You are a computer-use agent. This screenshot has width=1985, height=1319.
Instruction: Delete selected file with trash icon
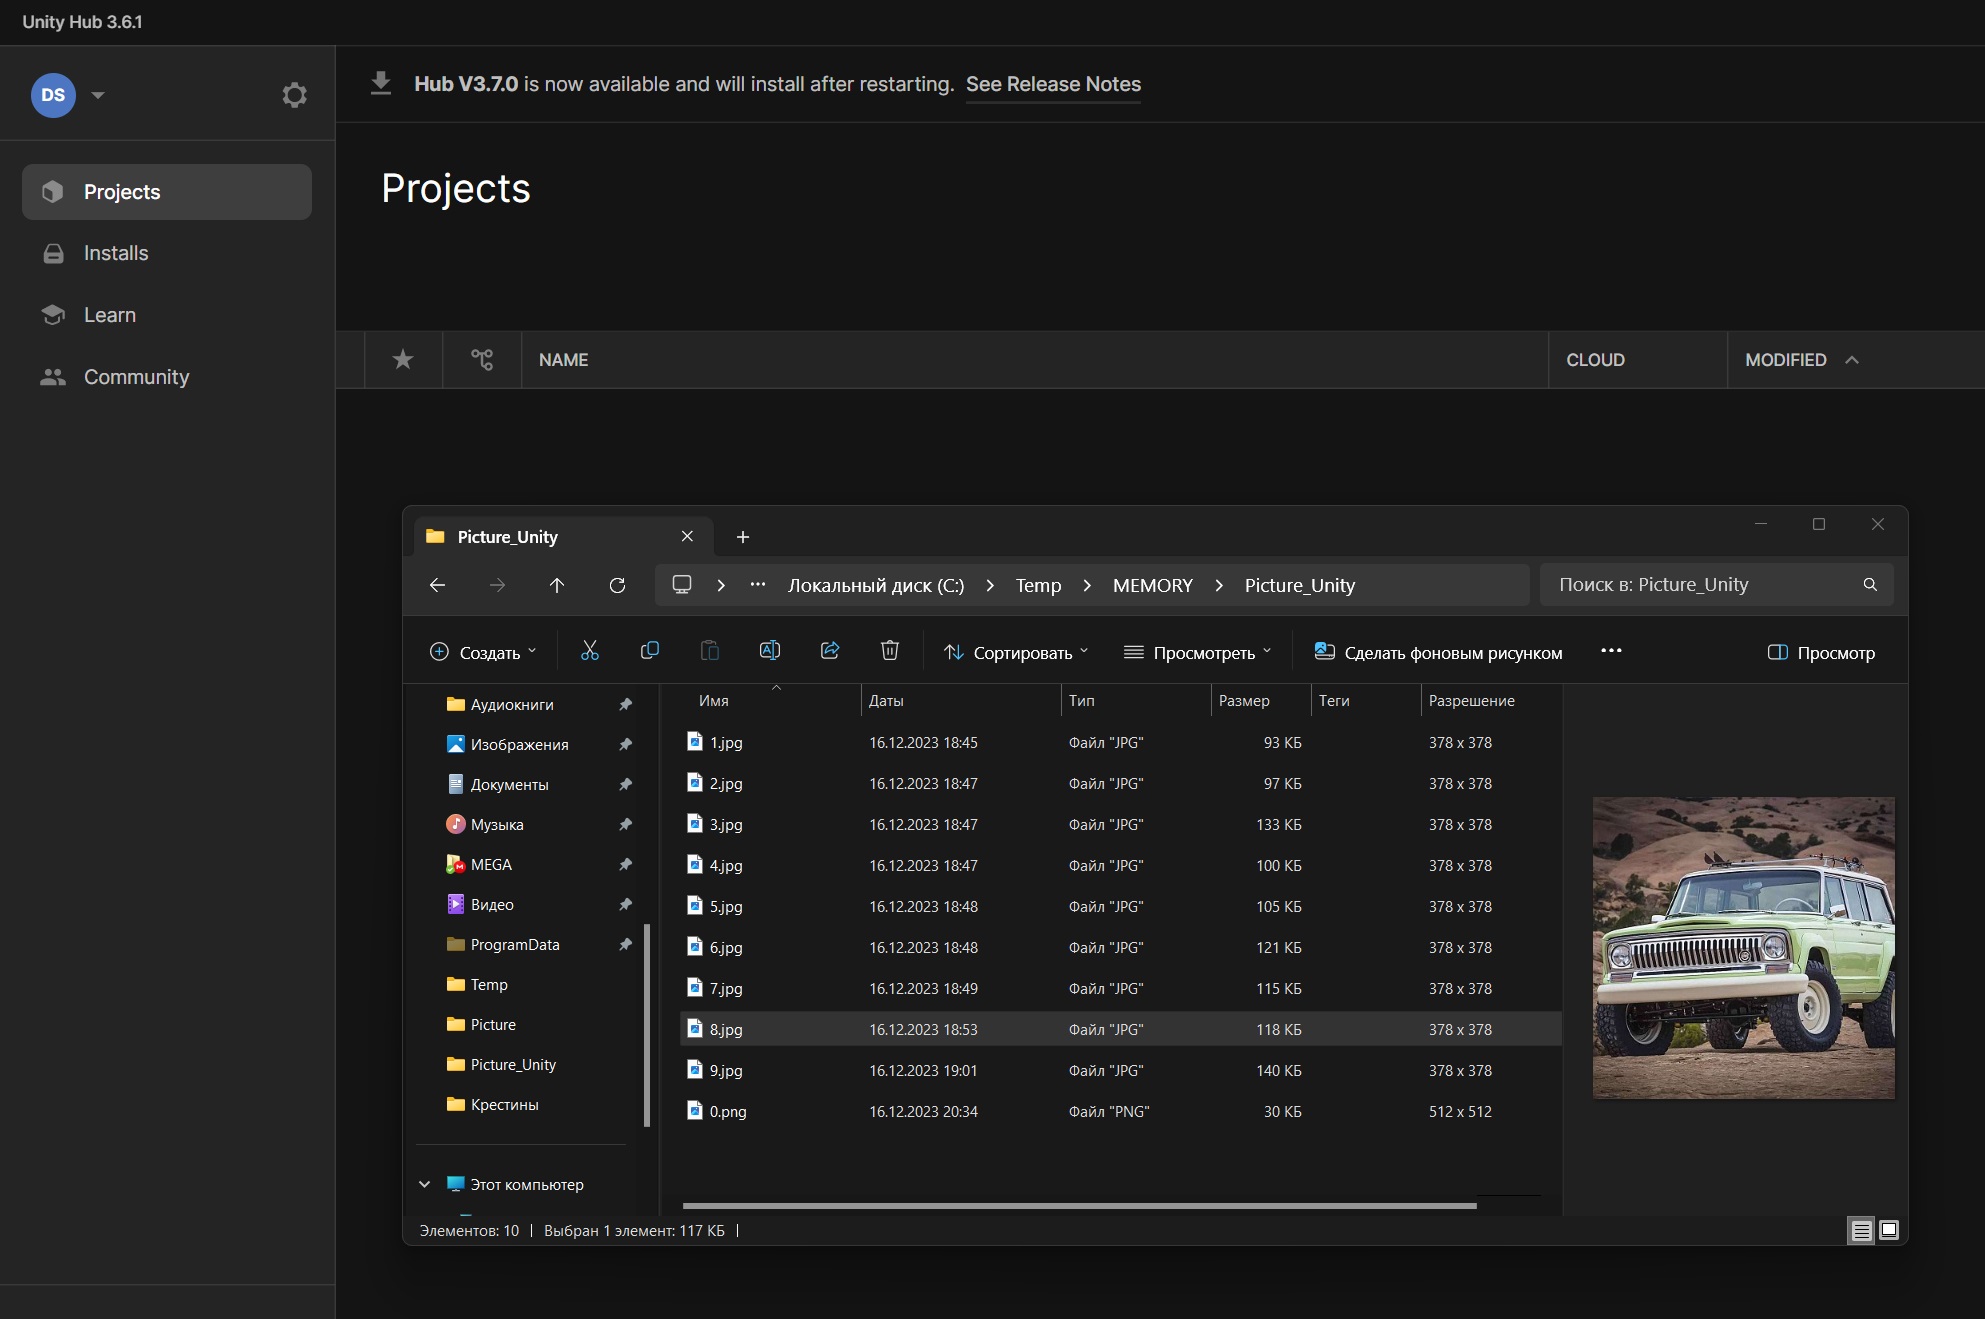pos(890,651)
